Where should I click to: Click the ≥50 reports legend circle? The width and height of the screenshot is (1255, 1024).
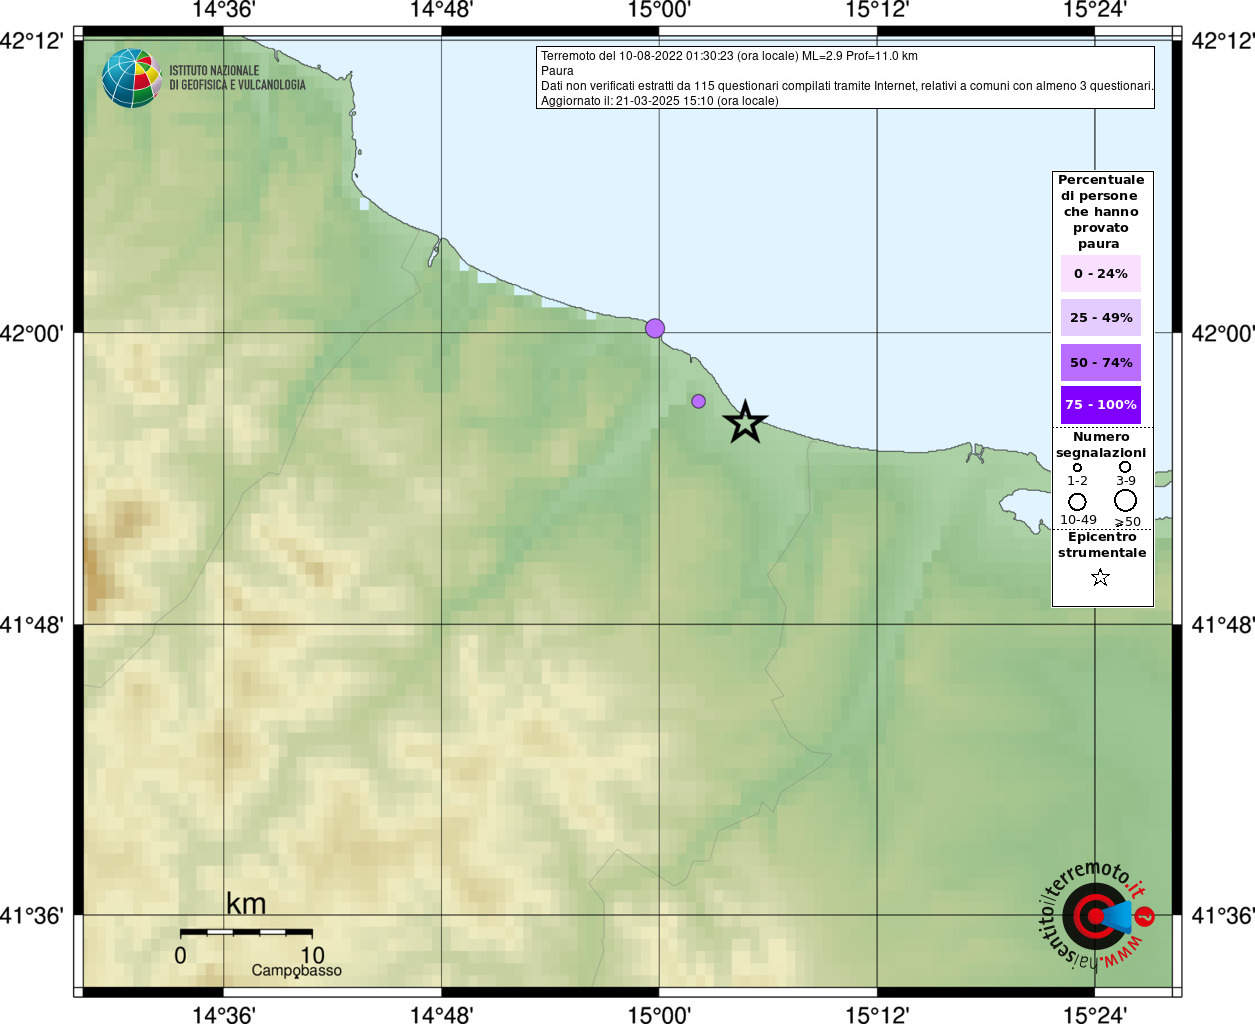(1126, 500)
